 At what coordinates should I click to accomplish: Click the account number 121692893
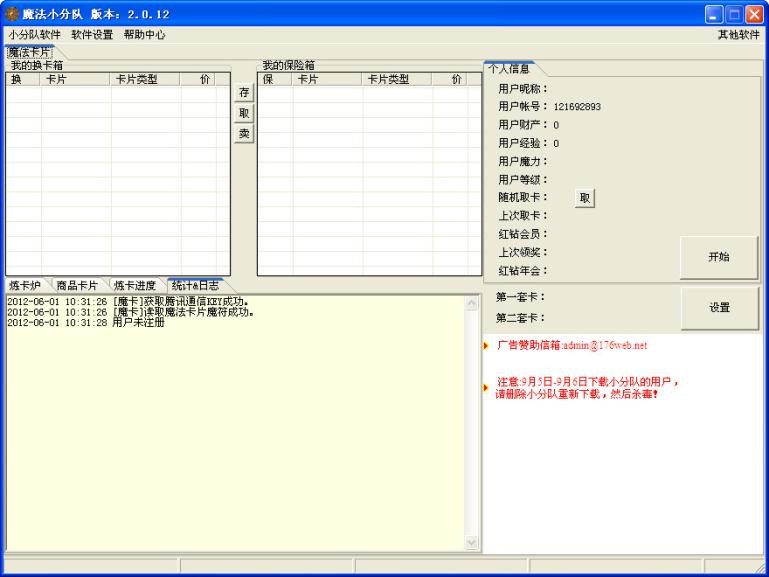577,107
